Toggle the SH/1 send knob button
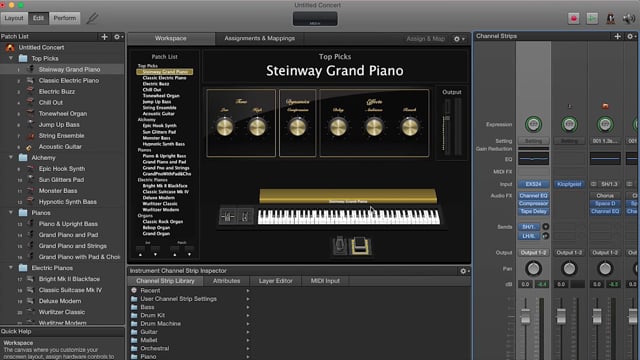The image size is (640, 360). pos(545,227)
